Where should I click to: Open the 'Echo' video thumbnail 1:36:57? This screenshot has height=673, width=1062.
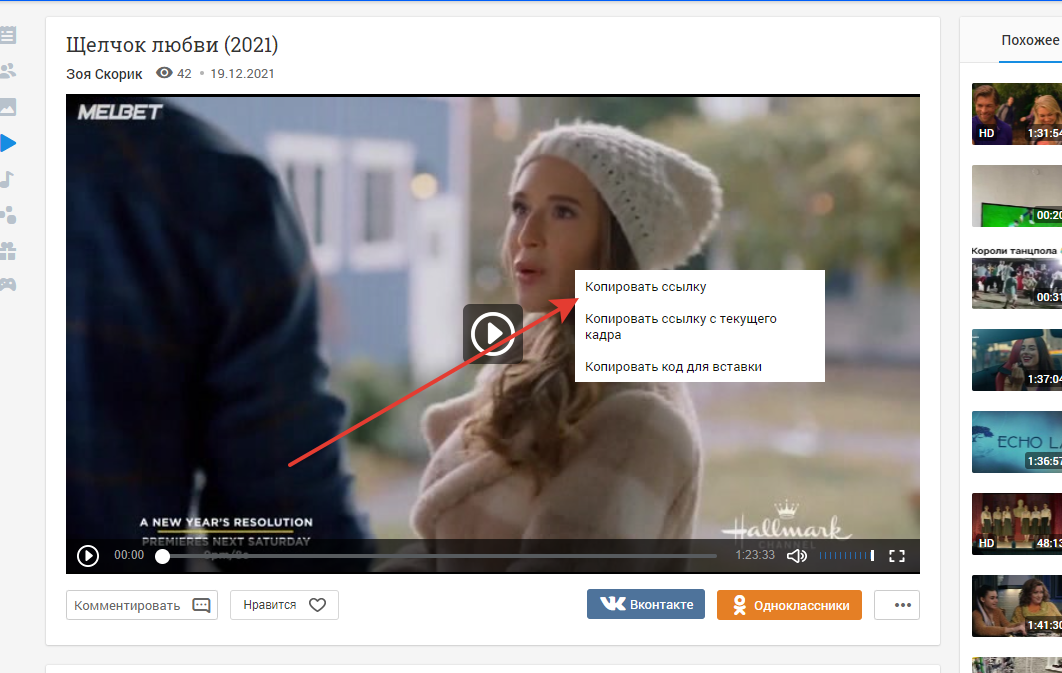click(x=1017, y=442)
